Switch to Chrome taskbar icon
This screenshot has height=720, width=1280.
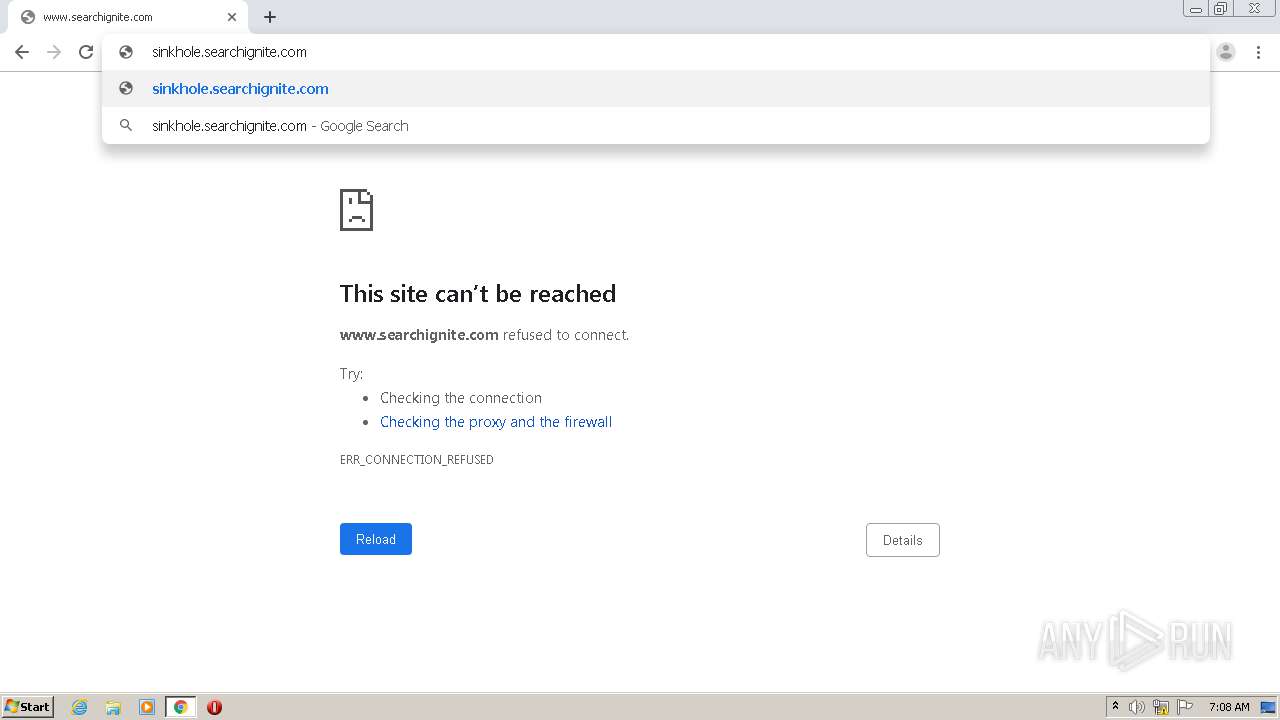180,707
